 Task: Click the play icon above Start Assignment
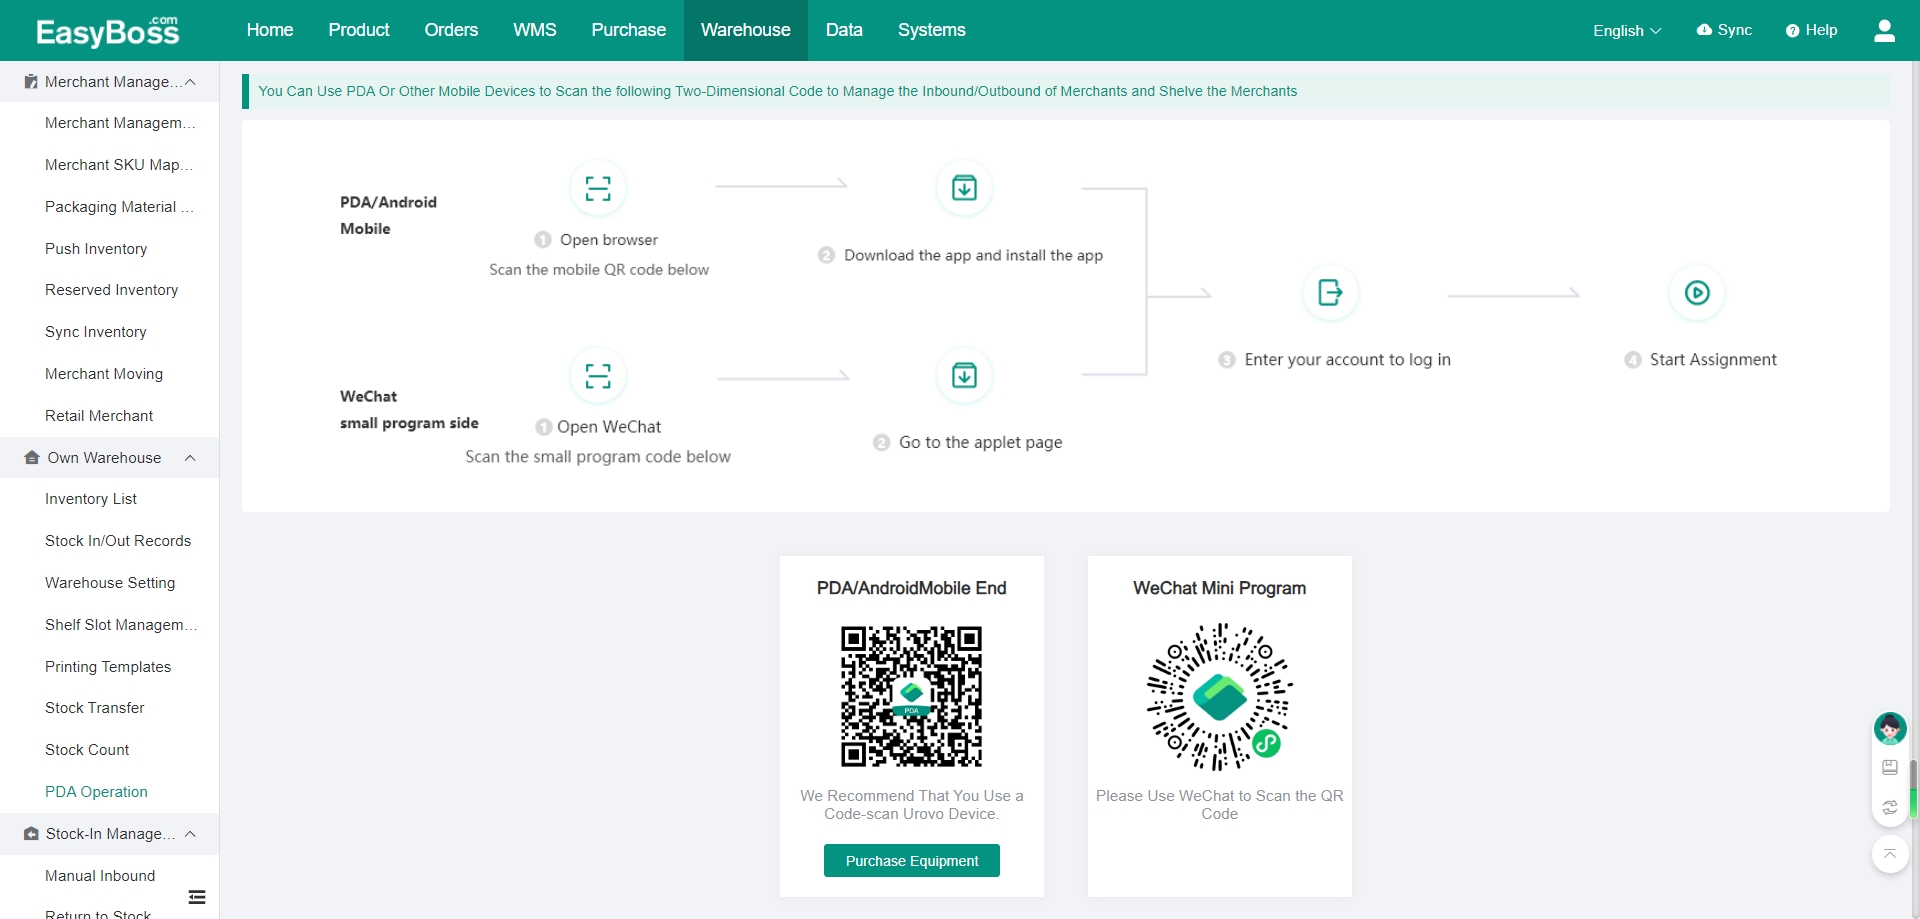tap(1697, 292)
